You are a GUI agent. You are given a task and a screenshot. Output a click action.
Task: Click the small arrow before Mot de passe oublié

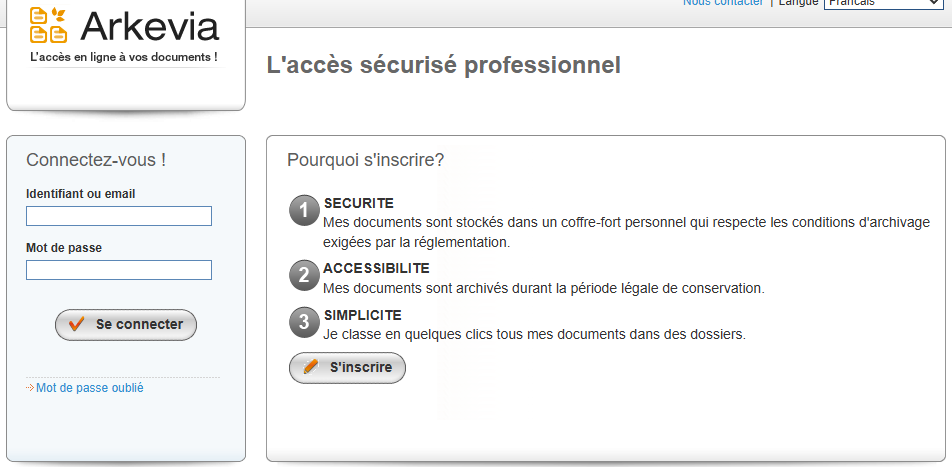click(30, 388)
